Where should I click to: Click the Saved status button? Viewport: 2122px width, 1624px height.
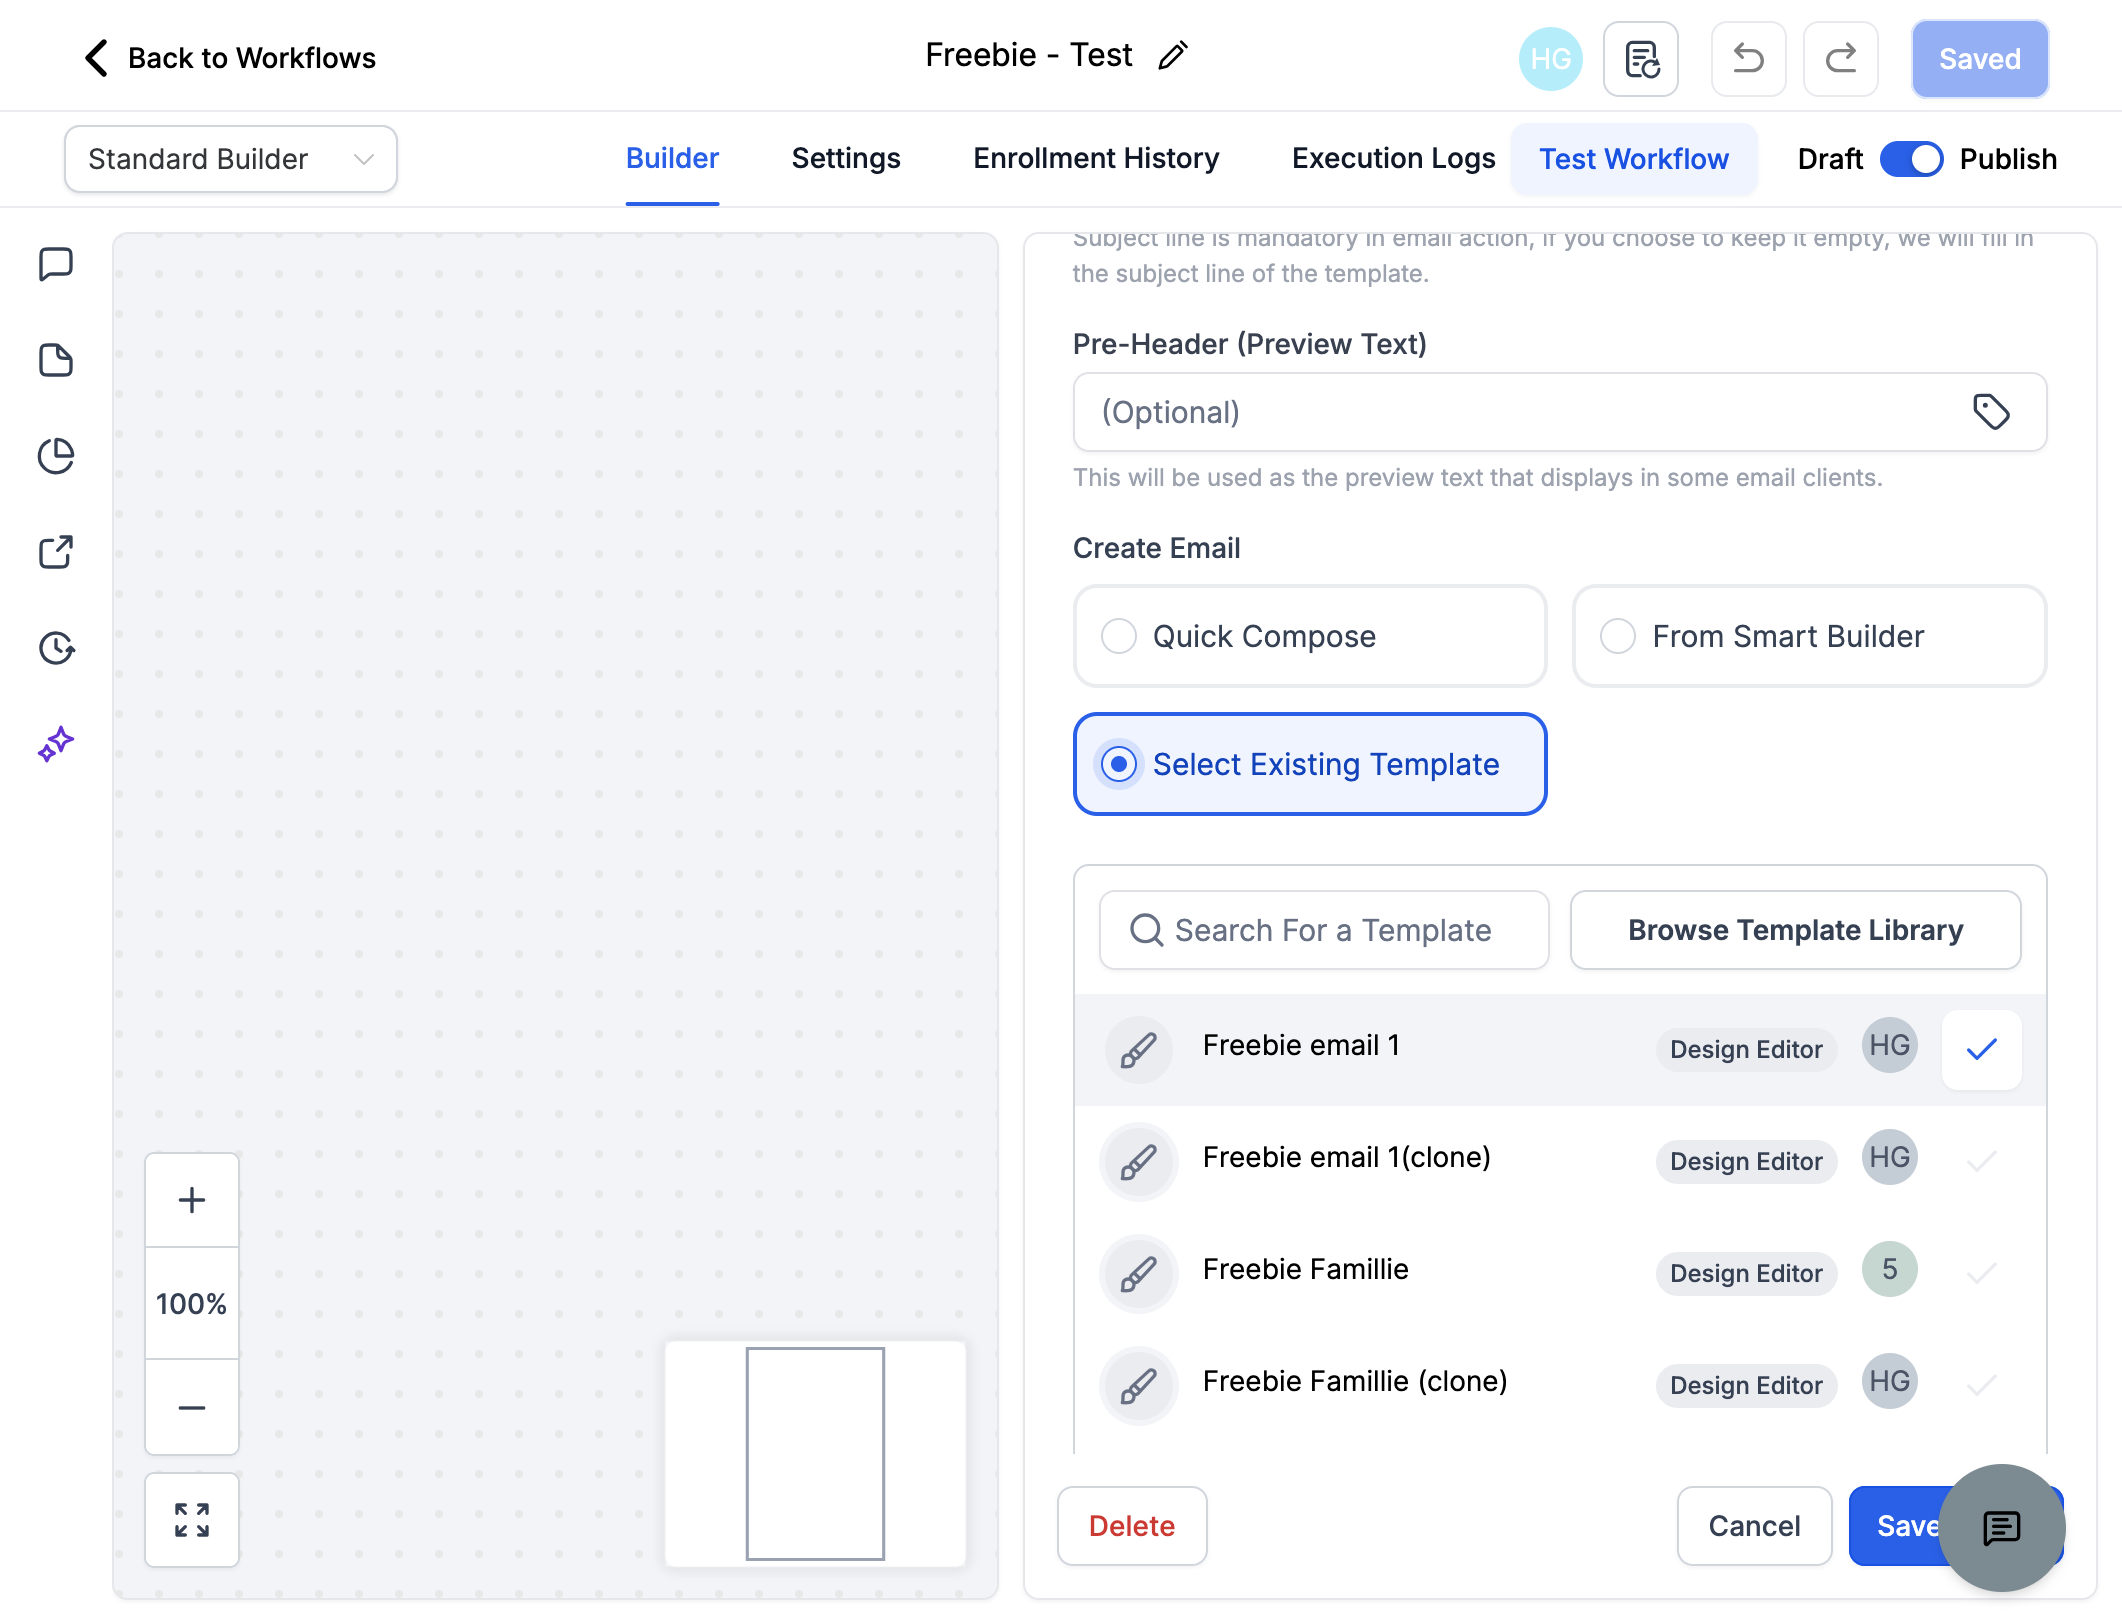pyautogui.click(x=1980, y=59)
